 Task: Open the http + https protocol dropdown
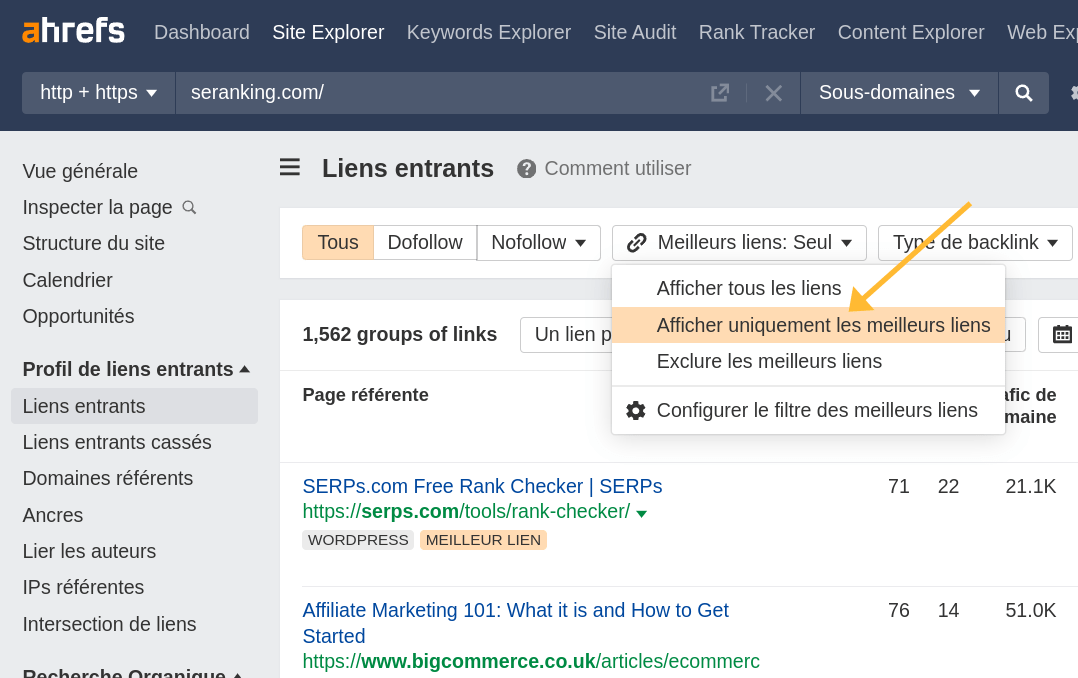(x=98, y=93)
